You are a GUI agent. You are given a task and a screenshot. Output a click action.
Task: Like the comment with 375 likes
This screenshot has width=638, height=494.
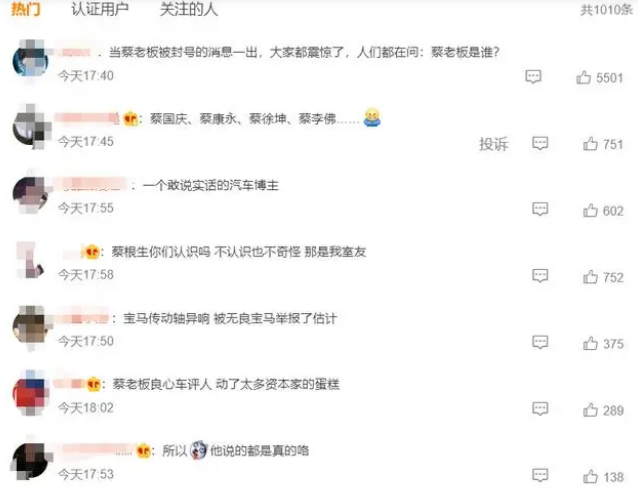coord(590,343)
